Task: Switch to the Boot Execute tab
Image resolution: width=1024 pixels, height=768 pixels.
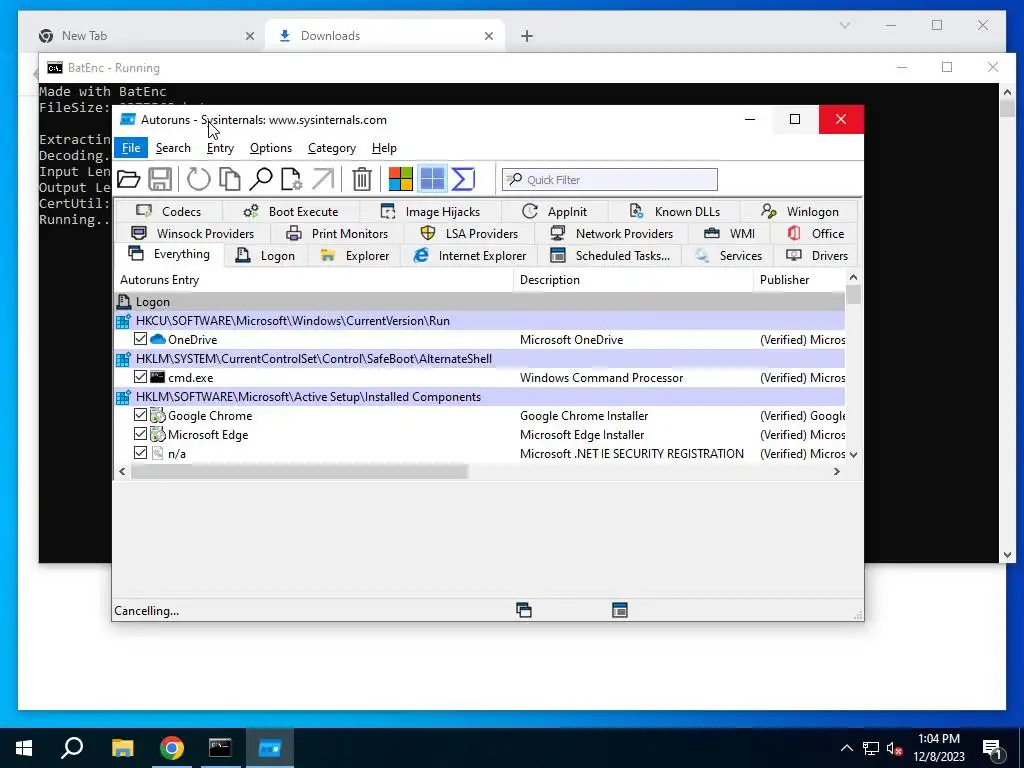Action: click(x=291, y=211)
